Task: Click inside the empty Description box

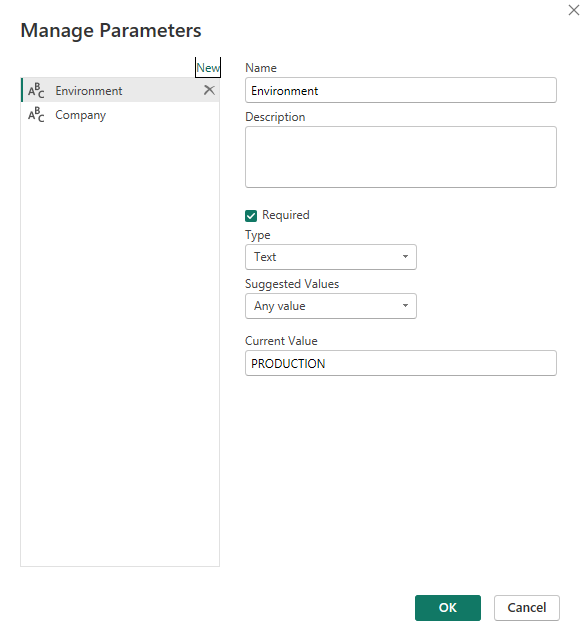Action: click(401, 157)
